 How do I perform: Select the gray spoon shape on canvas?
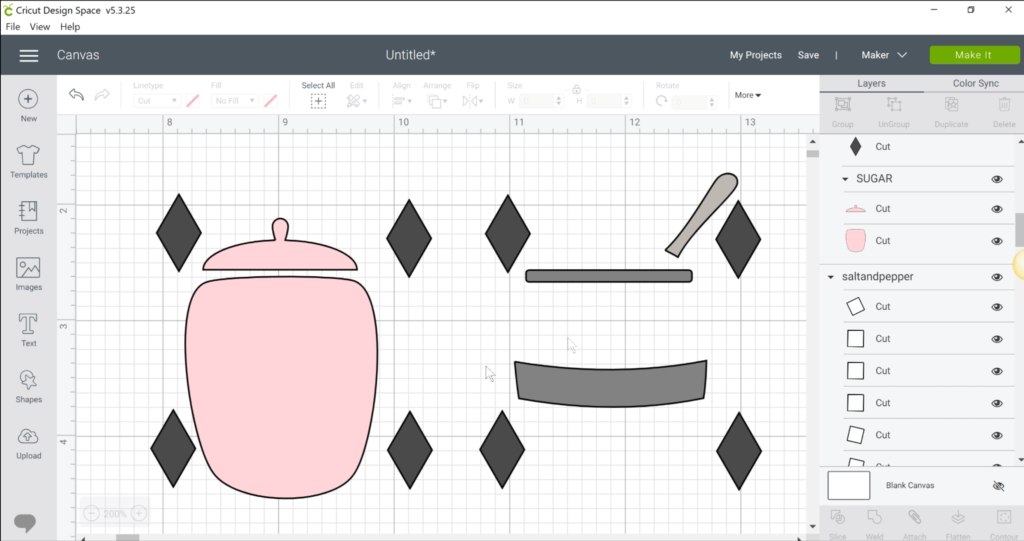pos(703,215)
